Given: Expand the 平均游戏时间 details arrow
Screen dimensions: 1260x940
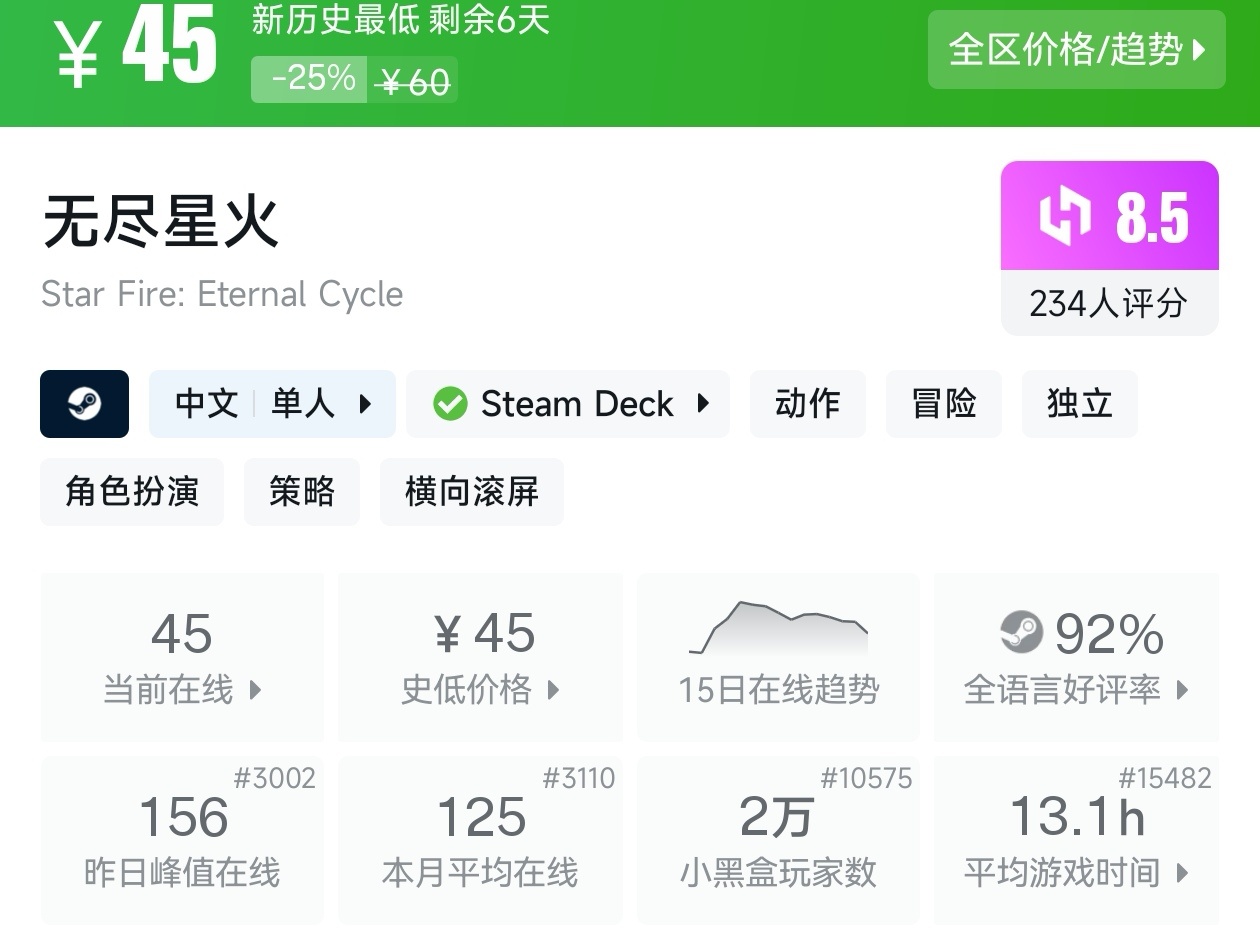Looking at the screenshot, I should (1183, 873).
